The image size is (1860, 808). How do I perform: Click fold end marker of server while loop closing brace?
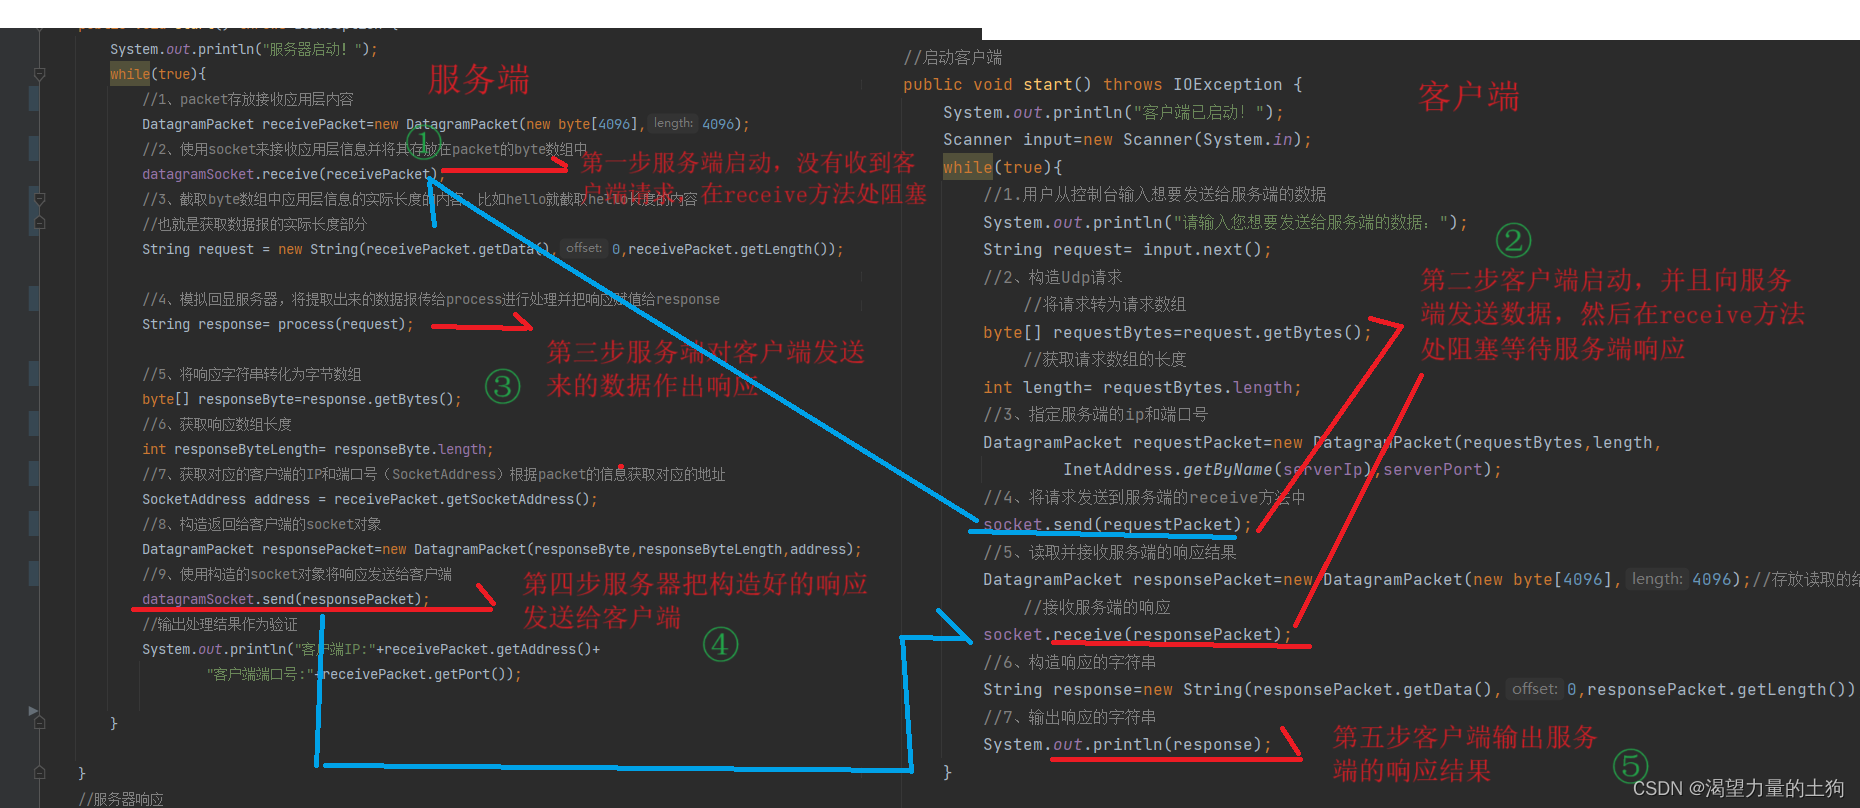(x=39, y=721)
